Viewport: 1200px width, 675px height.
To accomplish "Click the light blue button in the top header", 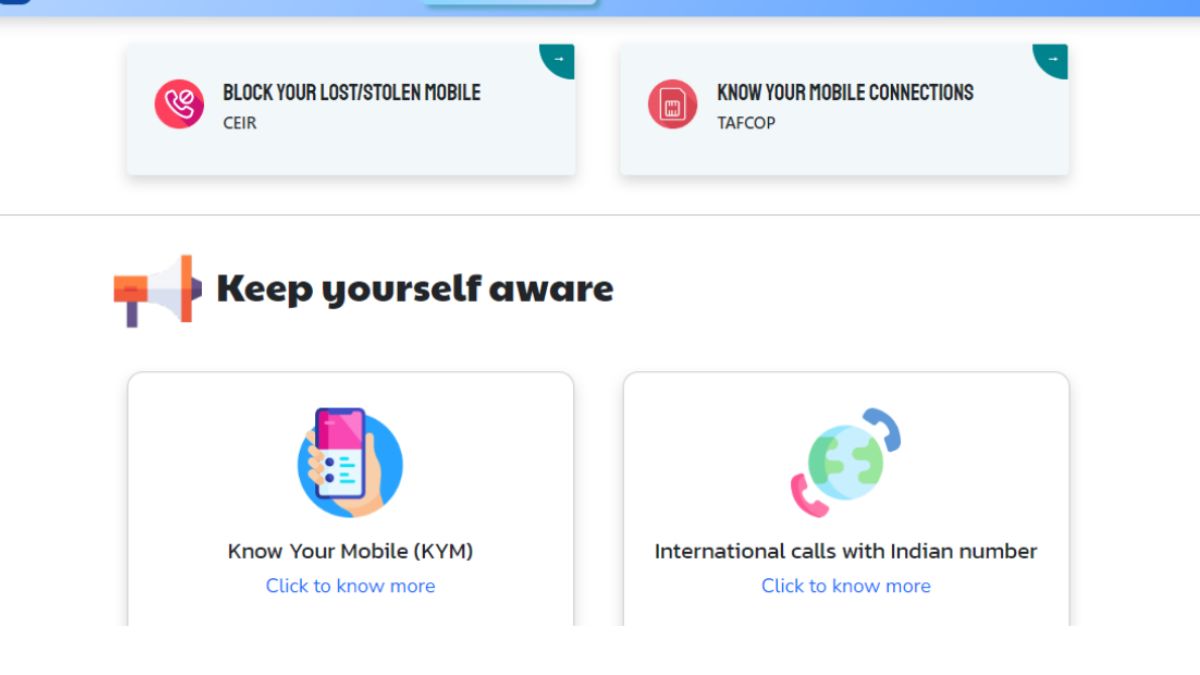I will click(x=510, y=3).
